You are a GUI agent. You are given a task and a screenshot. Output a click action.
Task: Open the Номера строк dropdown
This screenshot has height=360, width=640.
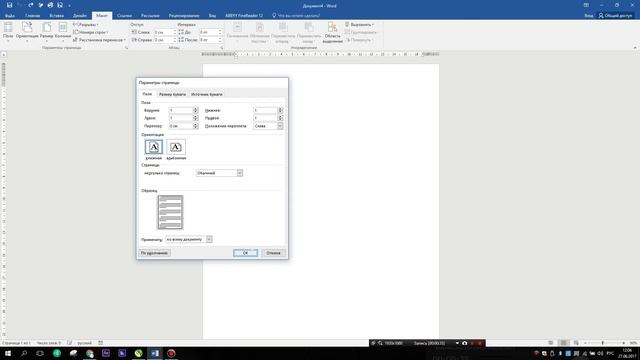coord(91,32)
